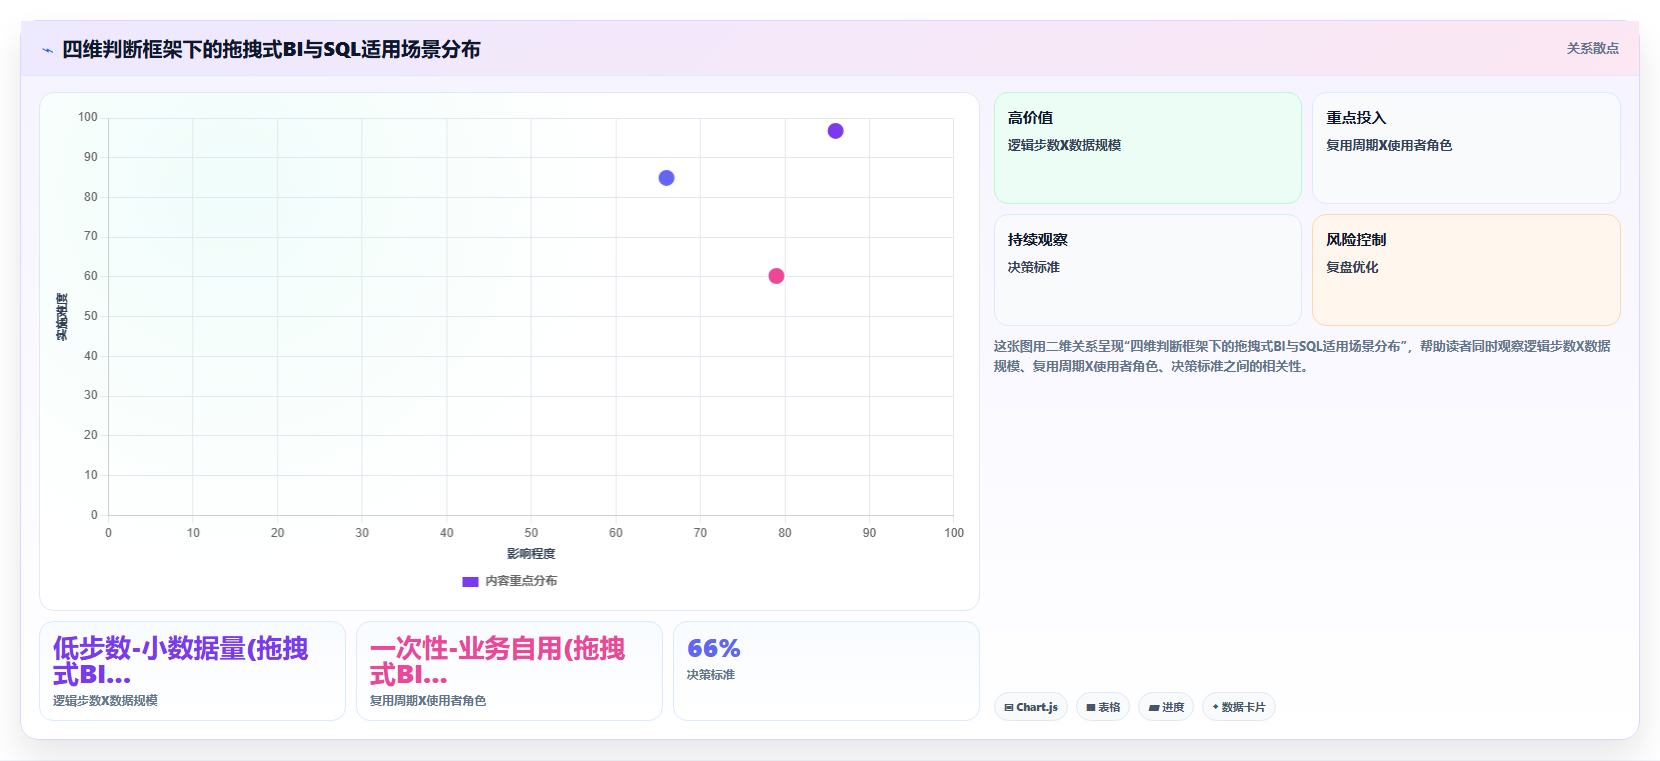This screenshot has width=1660, height=761.
Task: Click 逻辑步数X数据规模 in the 高价值 card
Action: point(1064,145)
